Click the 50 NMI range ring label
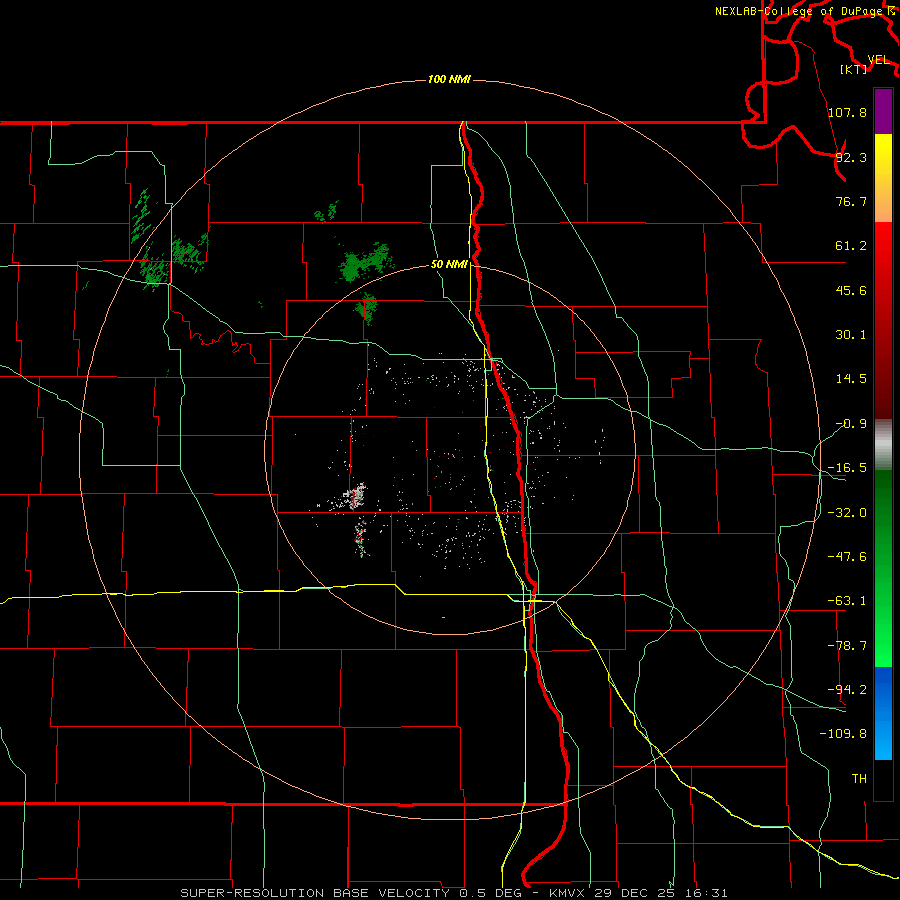900x900 pixels. (449, 264)
